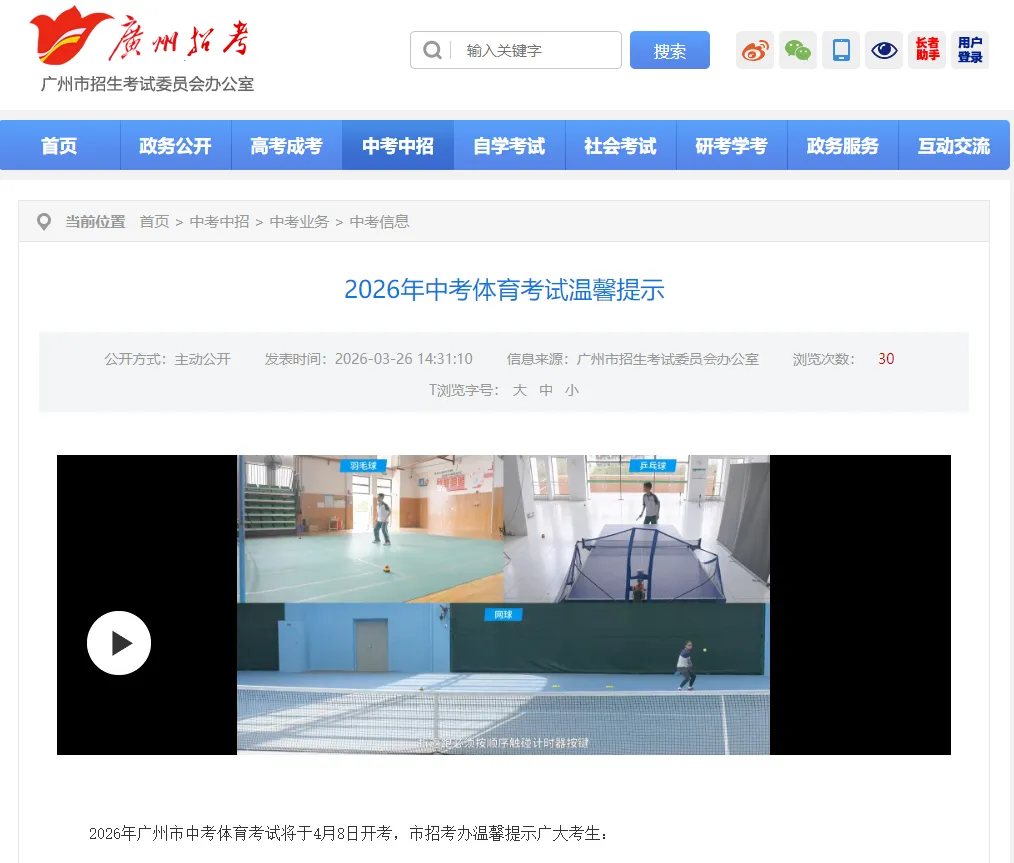
Task: Follow the 中考业务 breadcrumb link
Action: pos(298,221)
